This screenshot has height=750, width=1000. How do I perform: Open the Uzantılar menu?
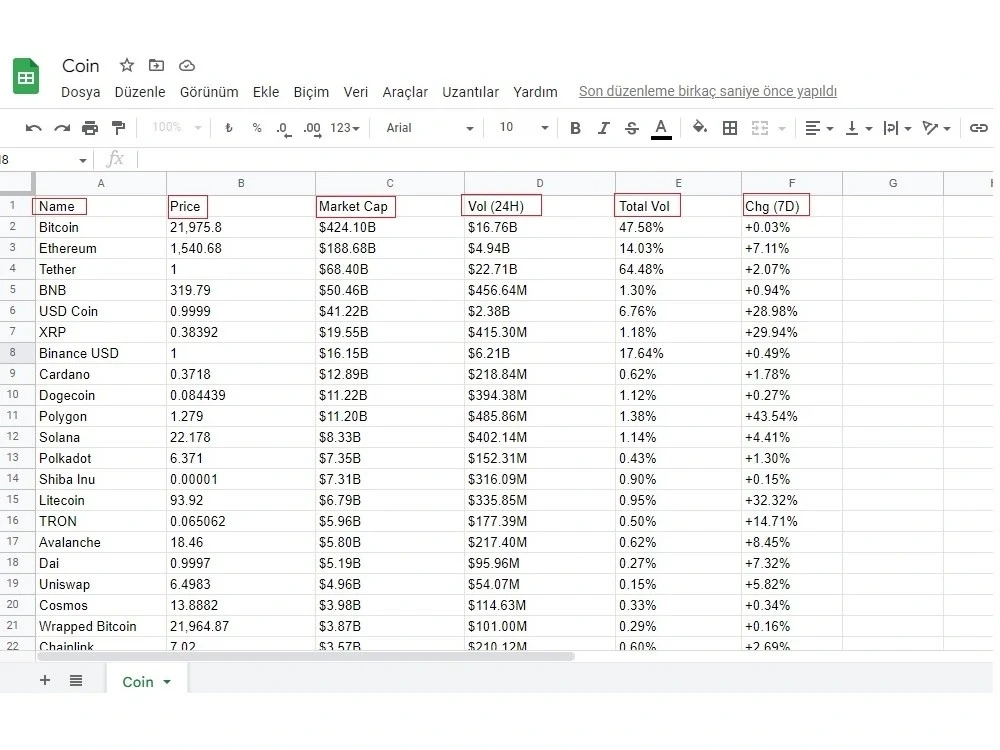click(471, 92)
